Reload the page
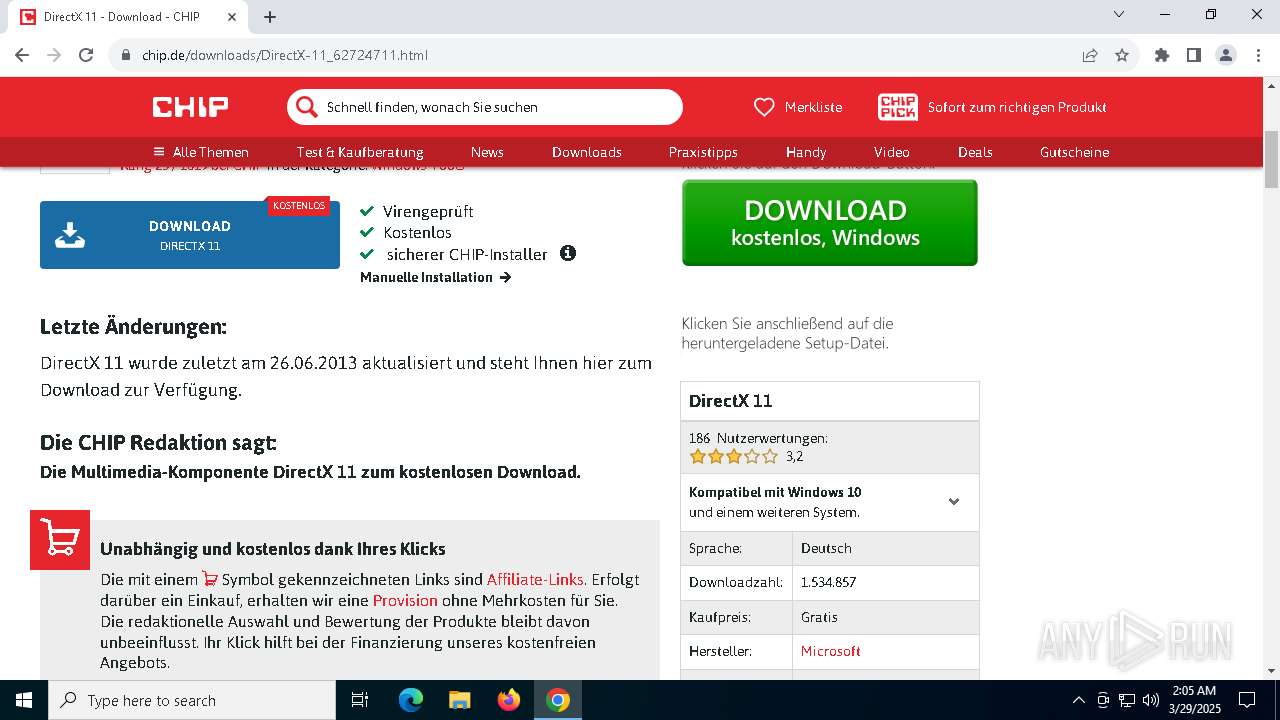The height and width of the screenshot is (720, 1280). pos(86,55)
